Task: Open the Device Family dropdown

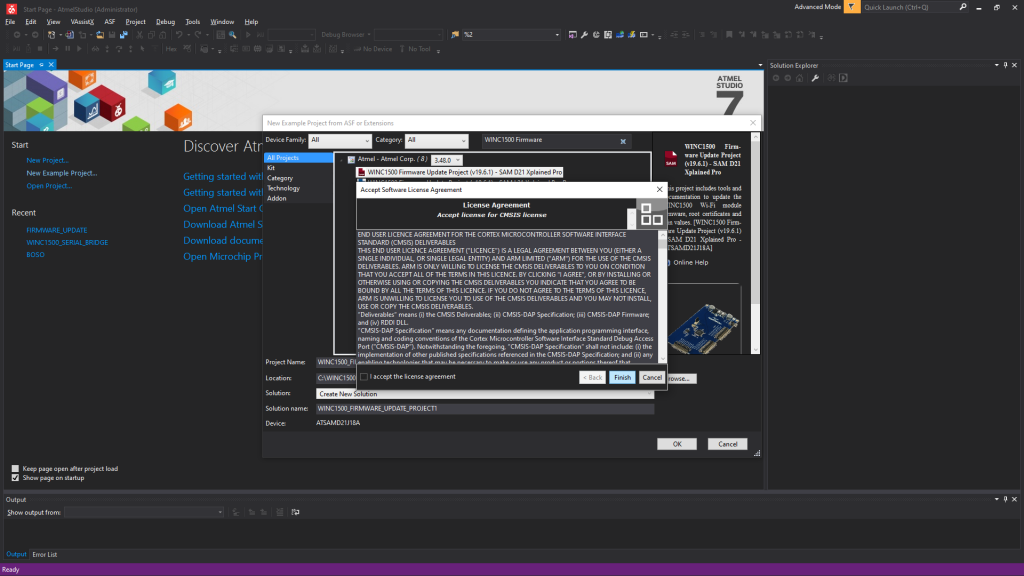Action: click(x=340, y=140)
